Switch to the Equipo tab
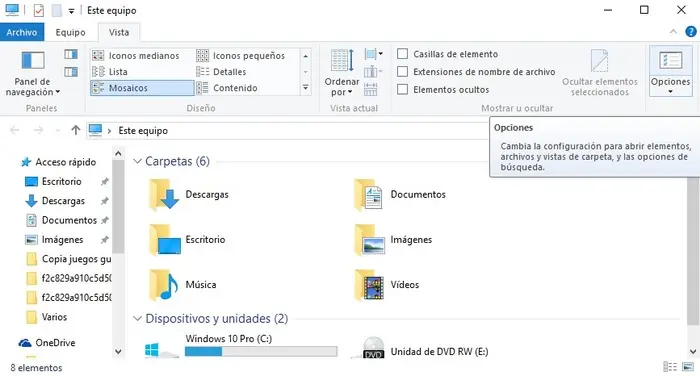 (x=70, y=32)
